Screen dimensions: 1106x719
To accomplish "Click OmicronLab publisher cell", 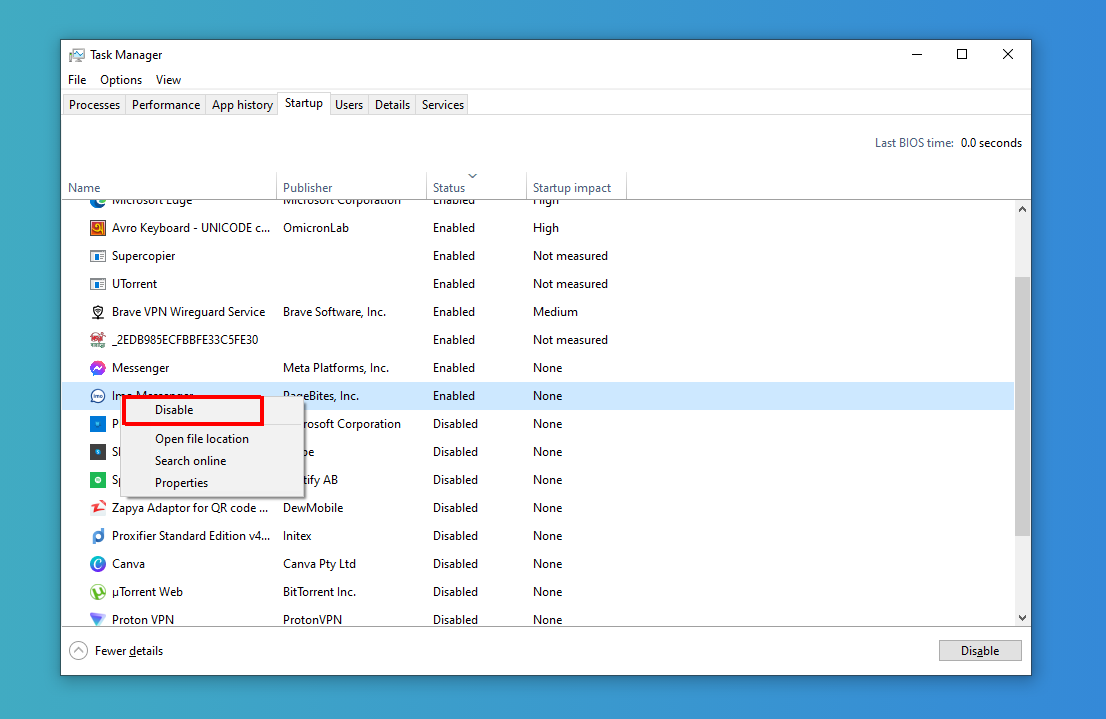I will tap(316, 228).
